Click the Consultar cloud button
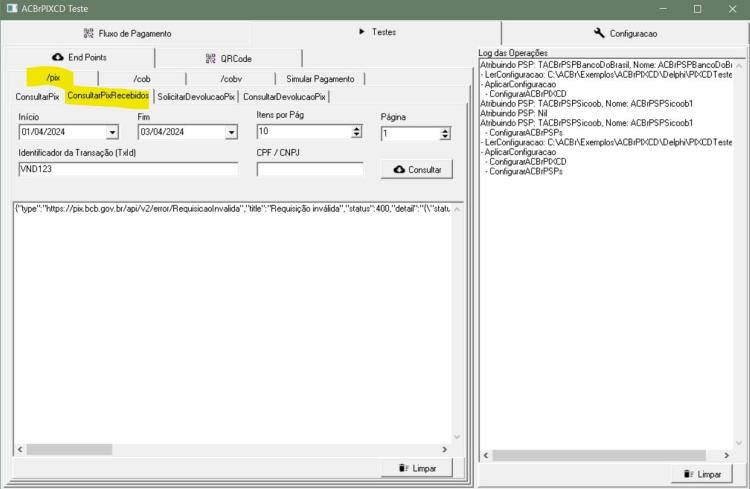Image resolution: width=750 pixels, height=489 pixels. pos(417,169)
